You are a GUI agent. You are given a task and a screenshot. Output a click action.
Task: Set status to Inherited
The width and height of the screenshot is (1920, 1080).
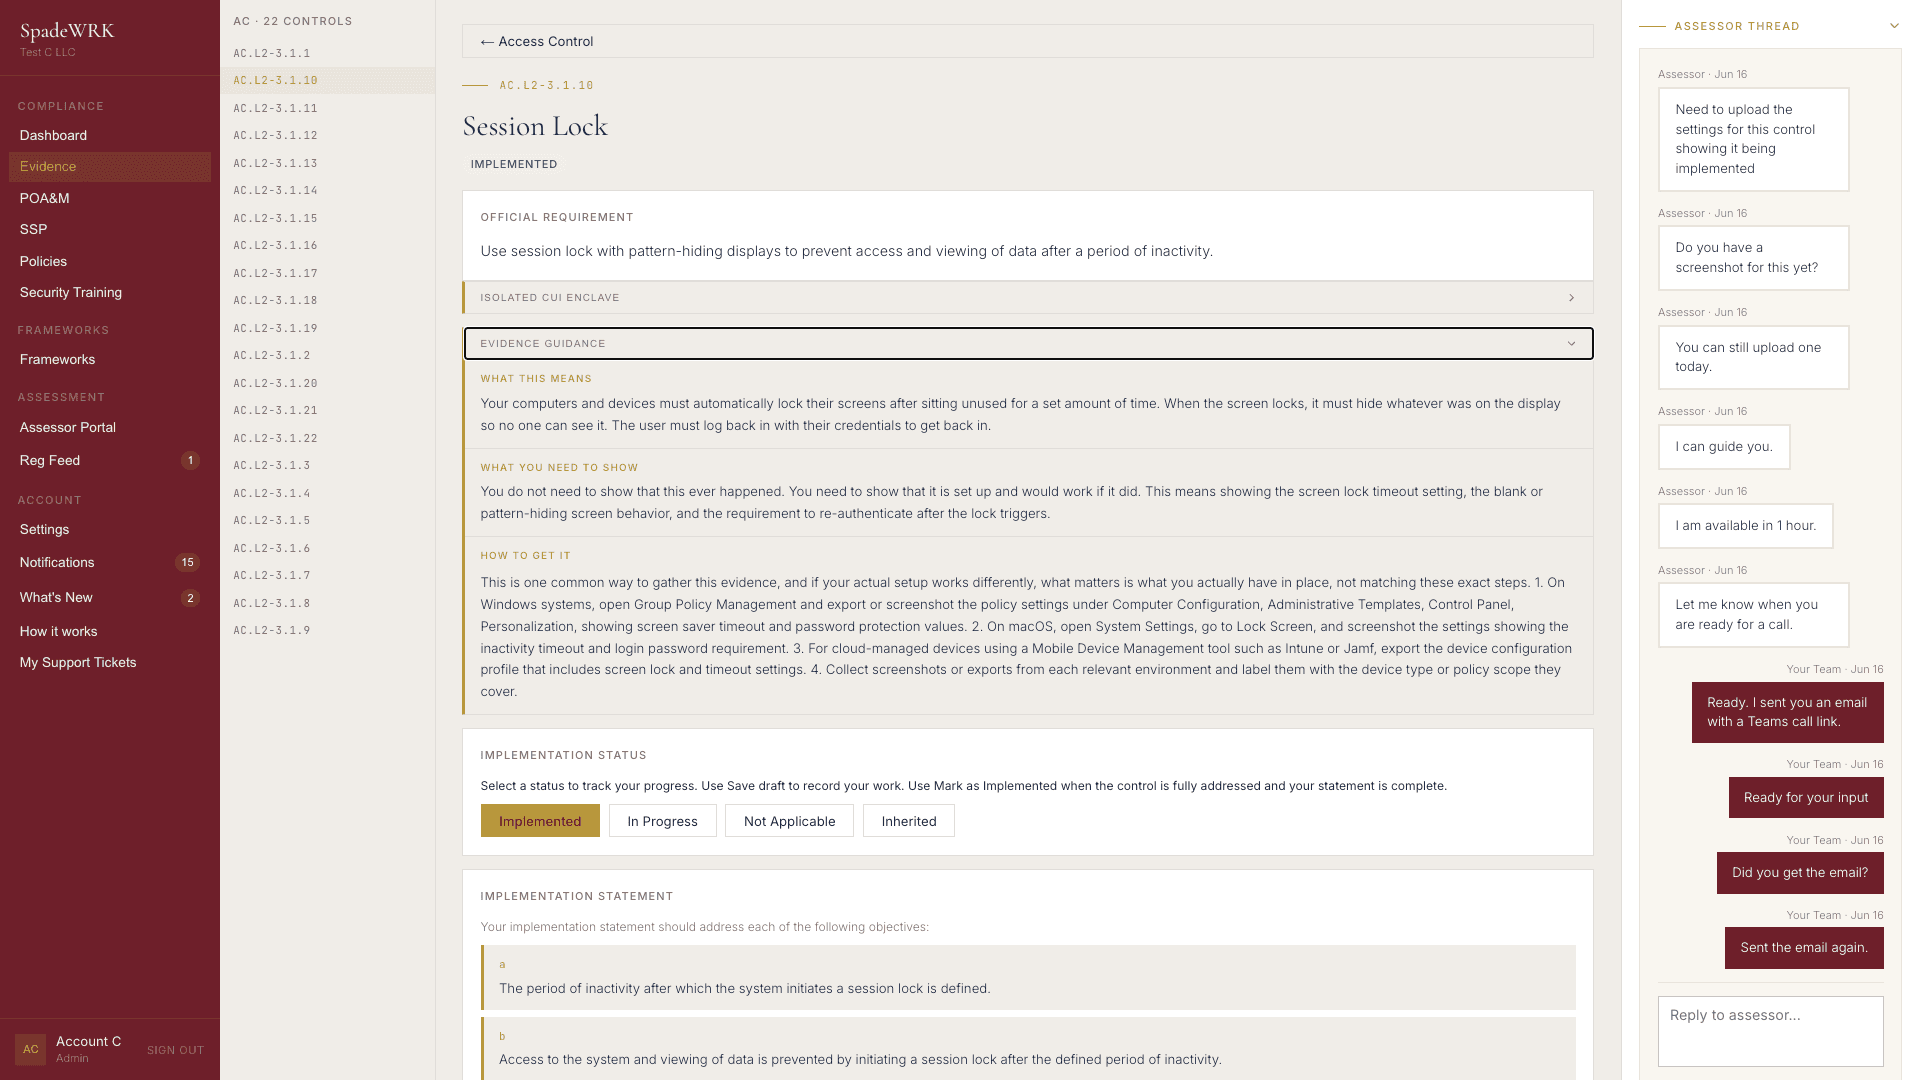coord(908,821)
